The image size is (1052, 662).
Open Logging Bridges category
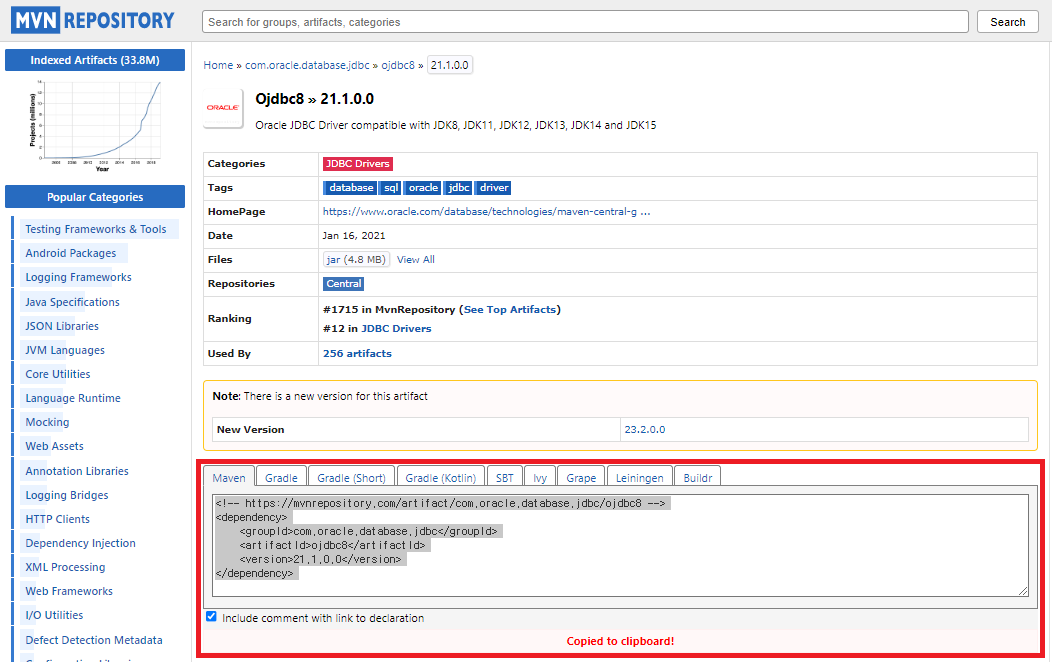pyautogui.click(x=67, y=495)
